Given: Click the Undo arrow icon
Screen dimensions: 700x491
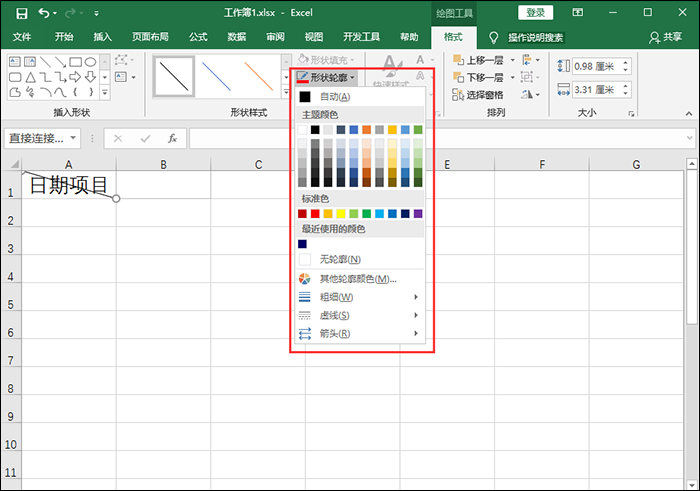Looking at the screenshot, I should point(44,13).
